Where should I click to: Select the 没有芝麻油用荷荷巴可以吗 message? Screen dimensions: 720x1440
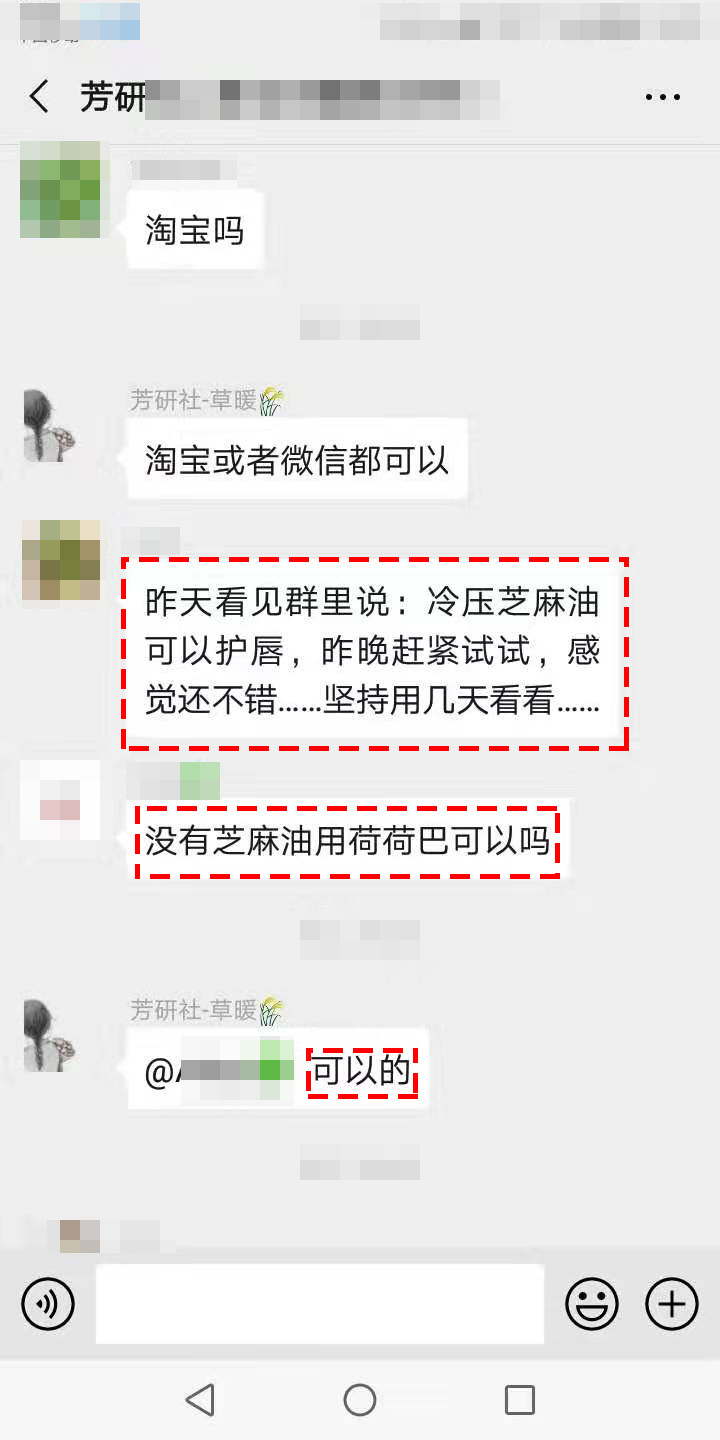tap(347, 841)
